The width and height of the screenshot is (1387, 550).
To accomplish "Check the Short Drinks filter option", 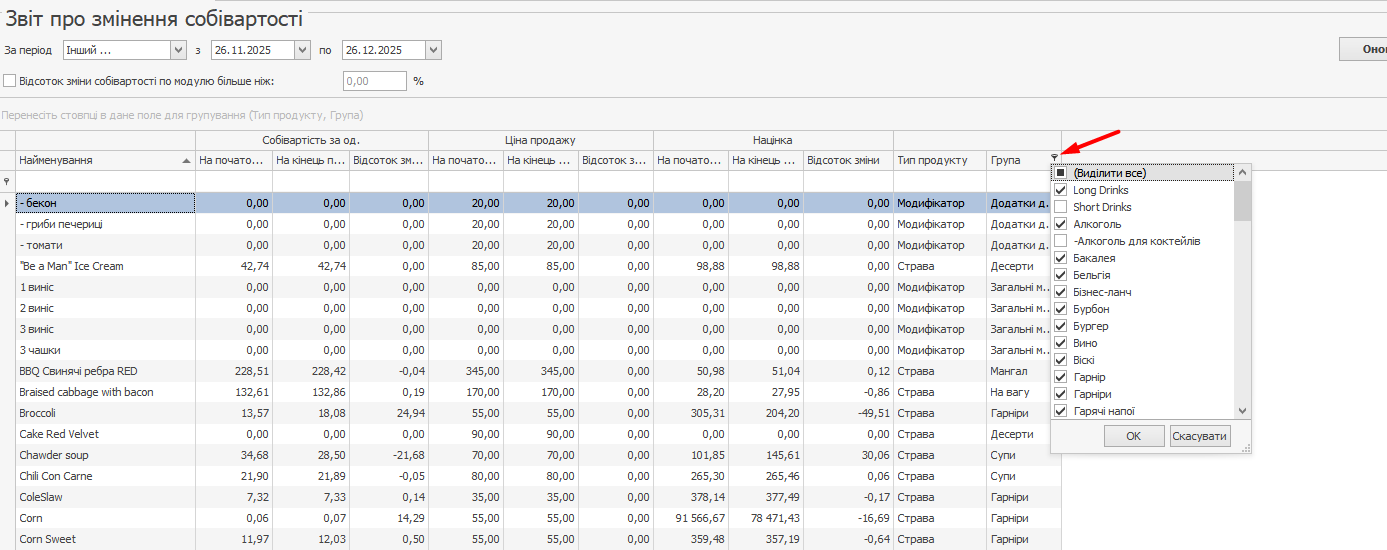I will [x=1061, y=207].
